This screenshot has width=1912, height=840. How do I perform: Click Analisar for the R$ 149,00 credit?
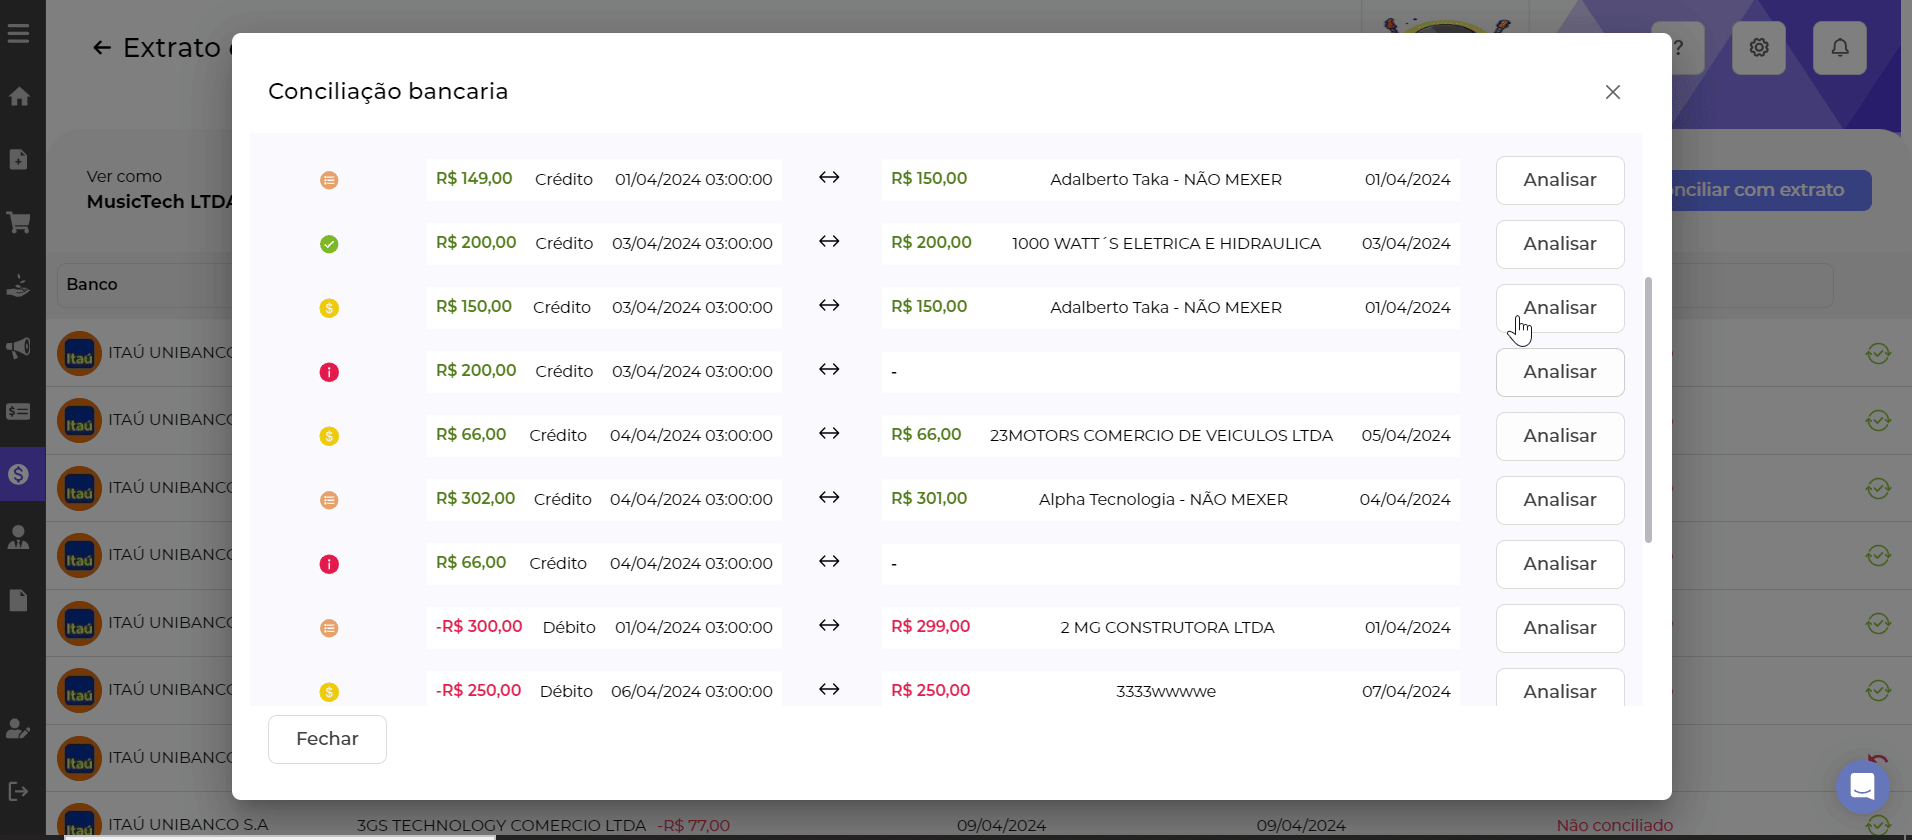click(1559, 180)
